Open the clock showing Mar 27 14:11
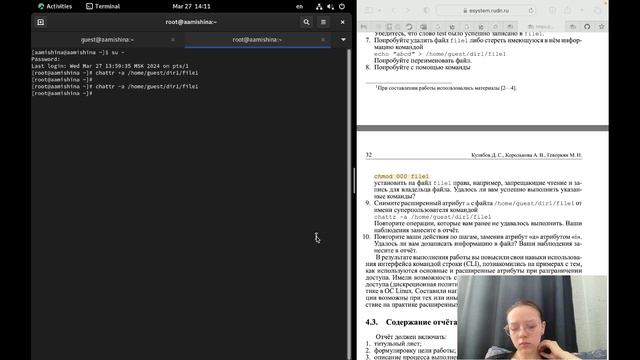This screenshot has width=640, height=360. coord(191,6)
